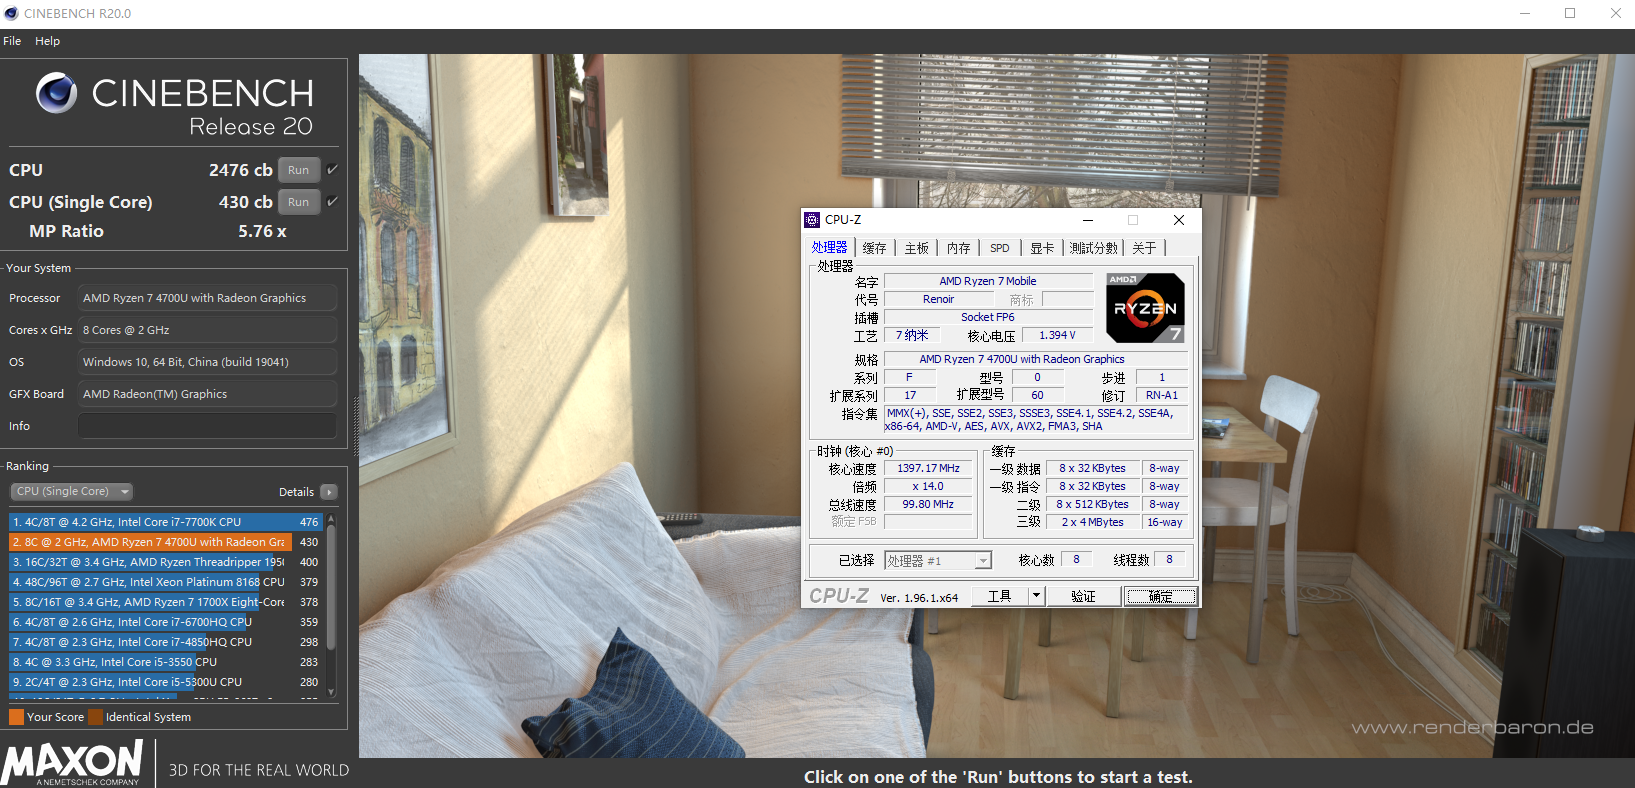The width and height of the screenshot is (1635, 788).
Task: Click the MAXON logo
Action: click(x=72, y=762)
